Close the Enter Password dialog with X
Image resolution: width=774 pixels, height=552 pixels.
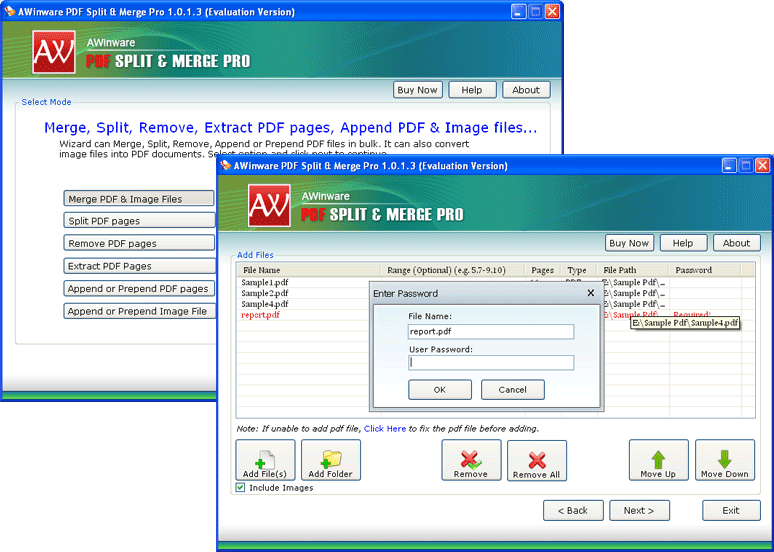coord(590,294)
